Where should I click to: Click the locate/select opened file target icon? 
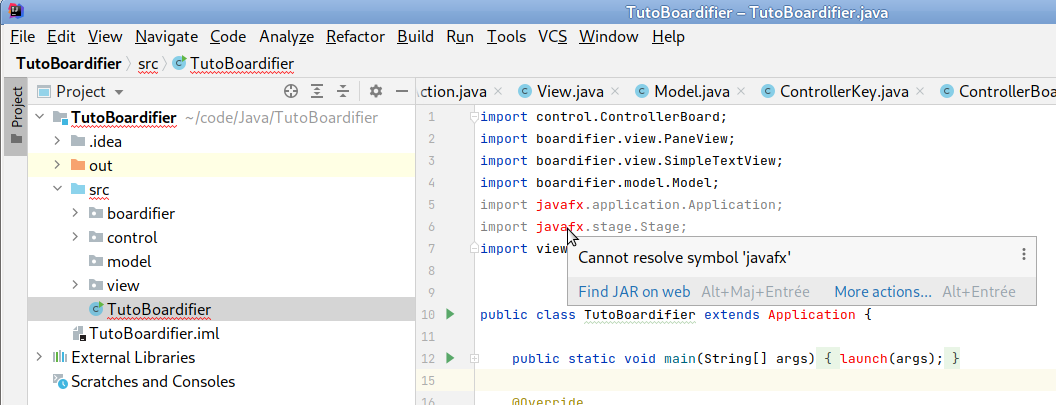[x=291, y=91]
